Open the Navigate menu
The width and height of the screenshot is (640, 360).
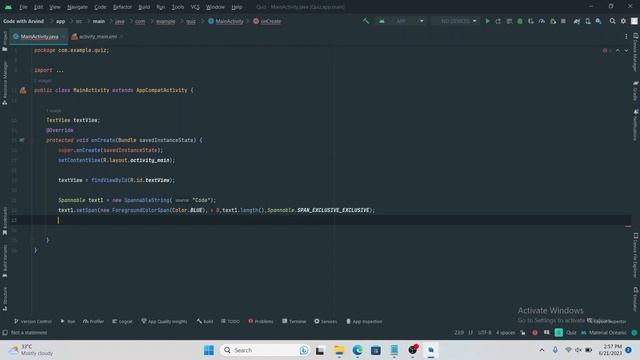77,7
